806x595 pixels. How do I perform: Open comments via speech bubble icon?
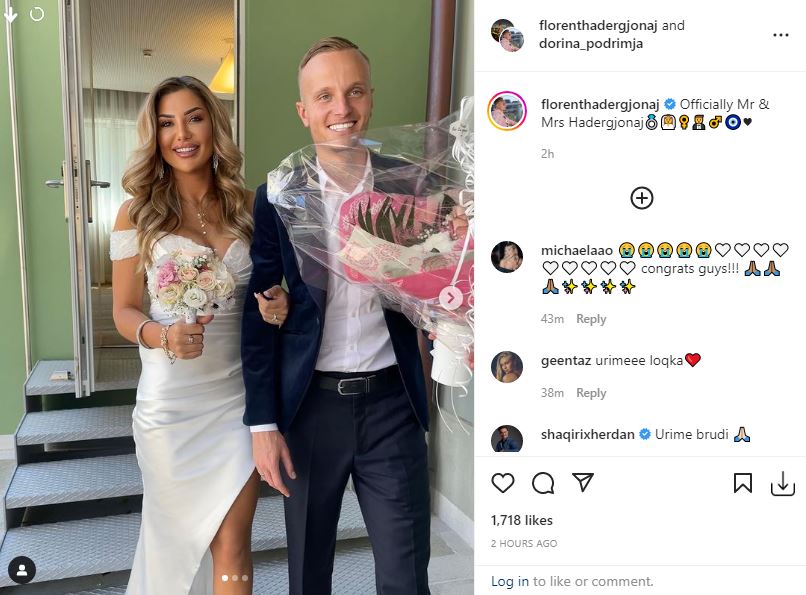tap(543, 483)
